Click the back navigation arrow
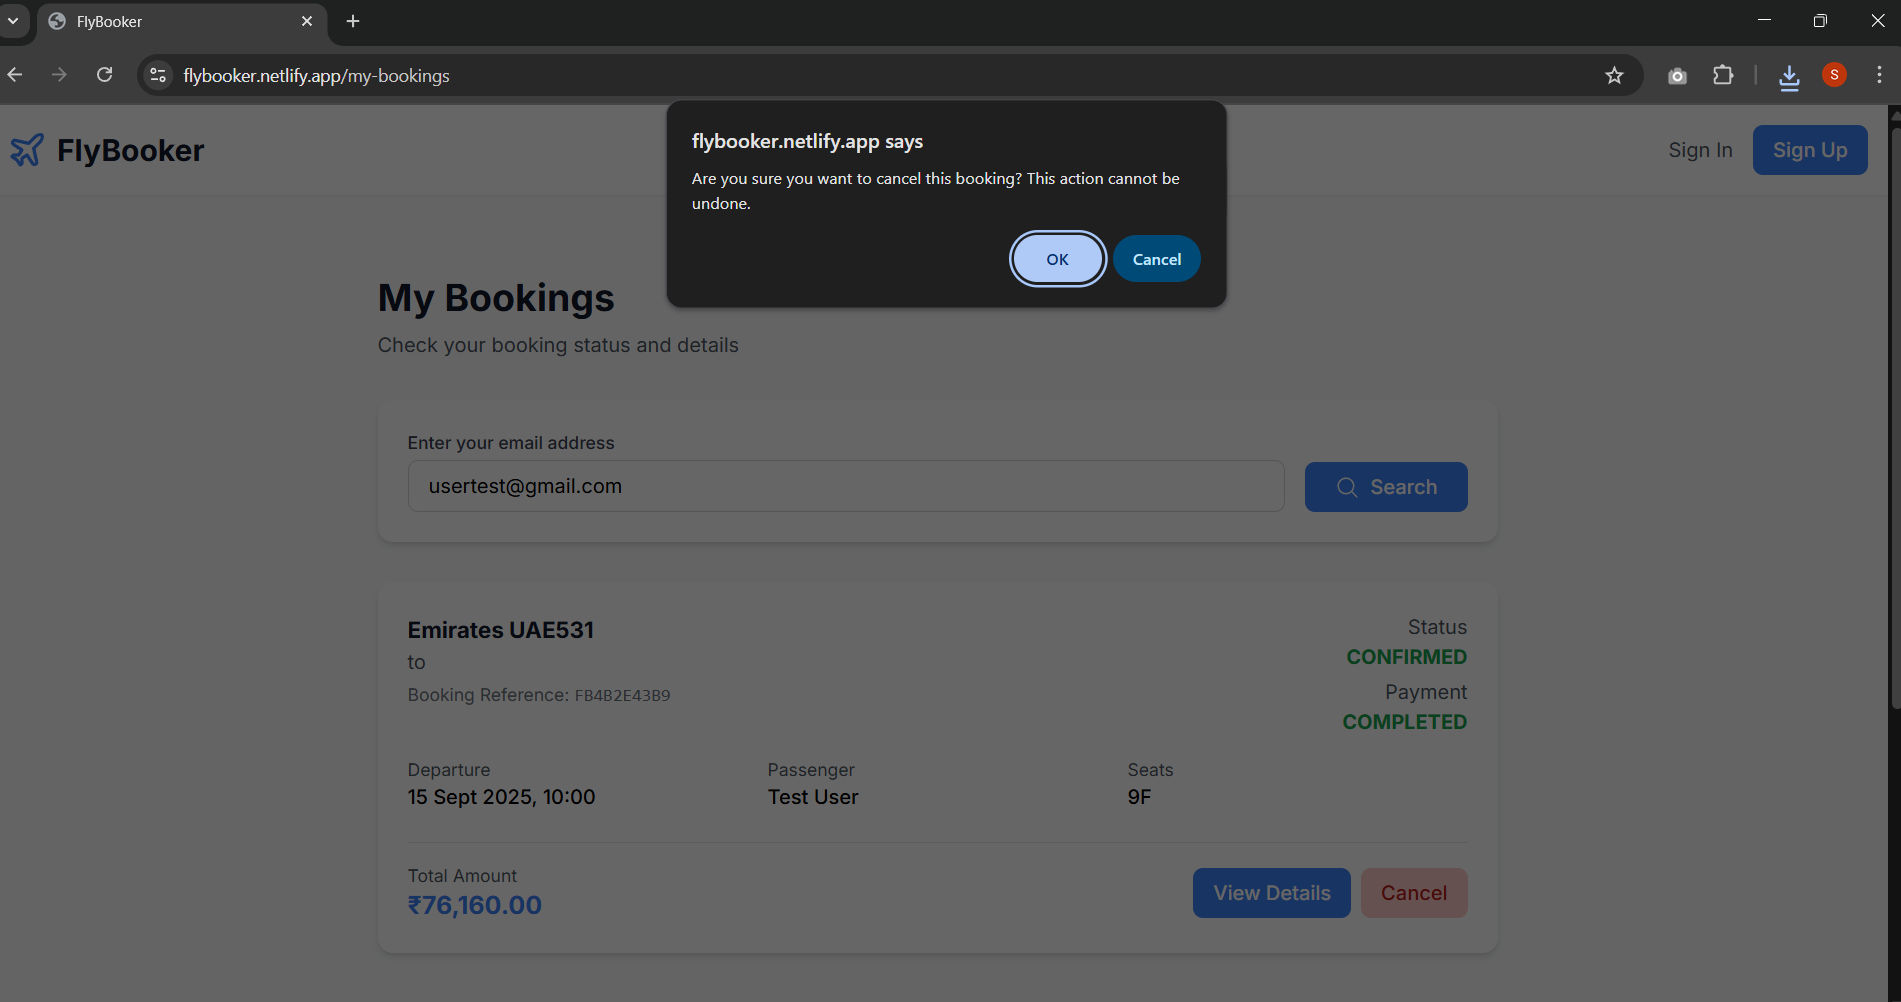1901x1002 pixels. point(15,74)
